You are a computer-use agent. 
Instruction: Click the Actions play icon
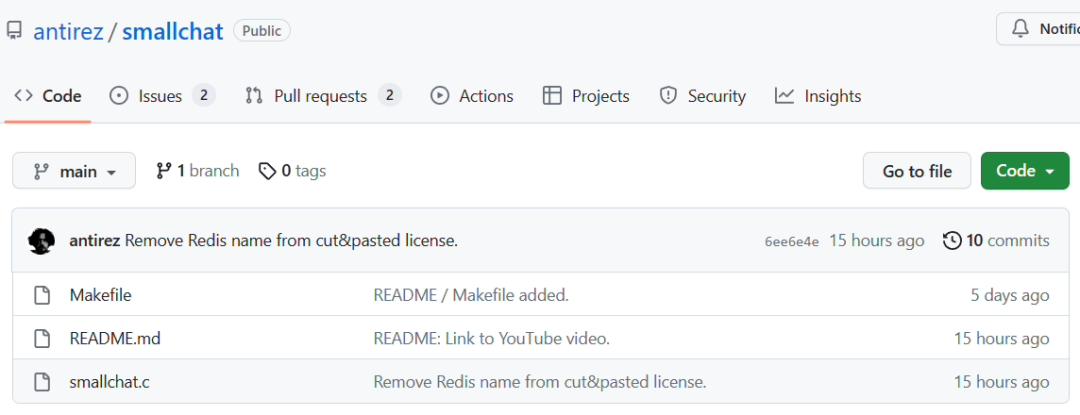pyautogui.click(x=439, y=96)
